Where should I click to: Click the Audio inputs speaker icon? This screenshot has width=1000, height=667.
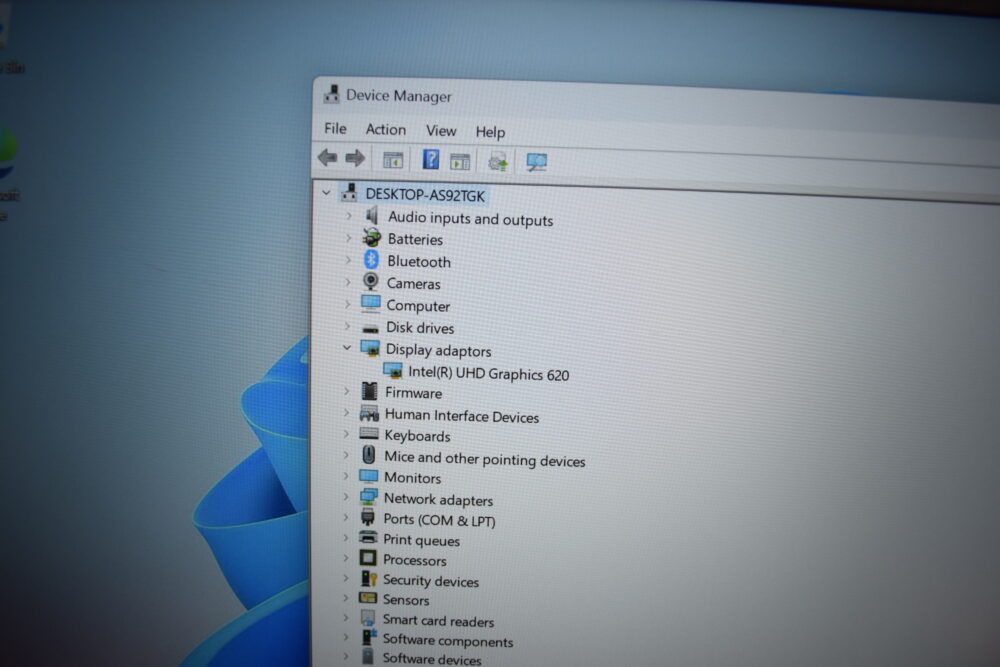372,216
